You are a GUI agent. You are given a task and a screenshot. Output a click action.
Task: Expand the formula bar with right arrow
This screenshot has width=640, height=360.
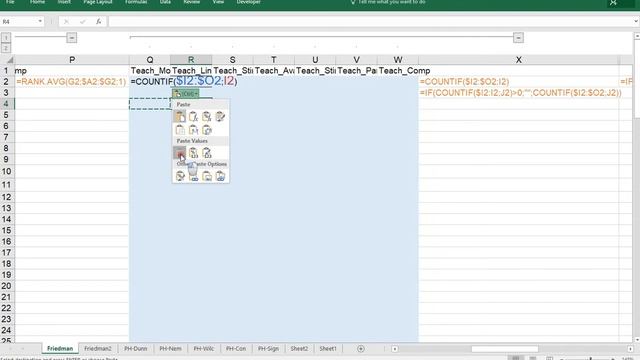tap(636, 22)
